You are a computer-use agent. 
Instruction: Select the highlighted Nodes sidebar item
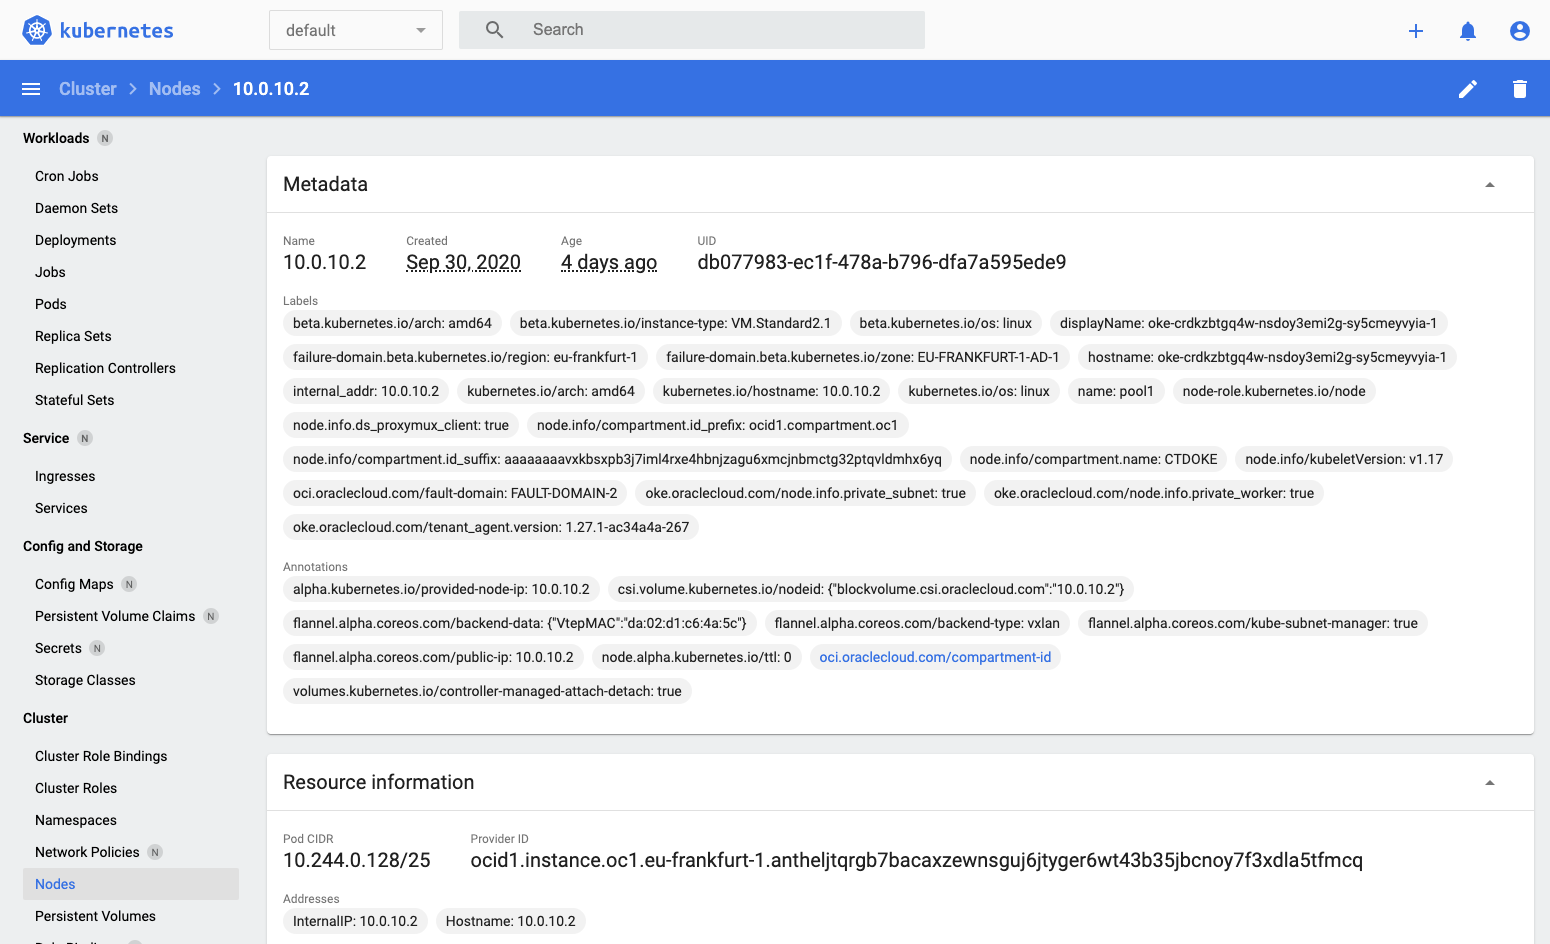click(131, 884)
